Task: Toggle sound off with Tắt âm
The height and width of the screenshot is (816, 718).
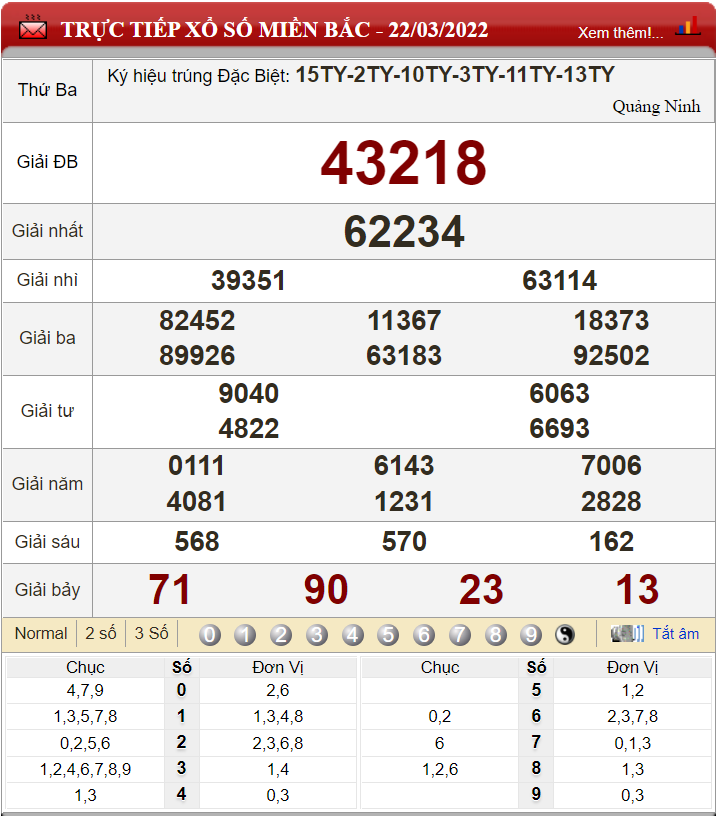Action: click(x=676, y=633)
